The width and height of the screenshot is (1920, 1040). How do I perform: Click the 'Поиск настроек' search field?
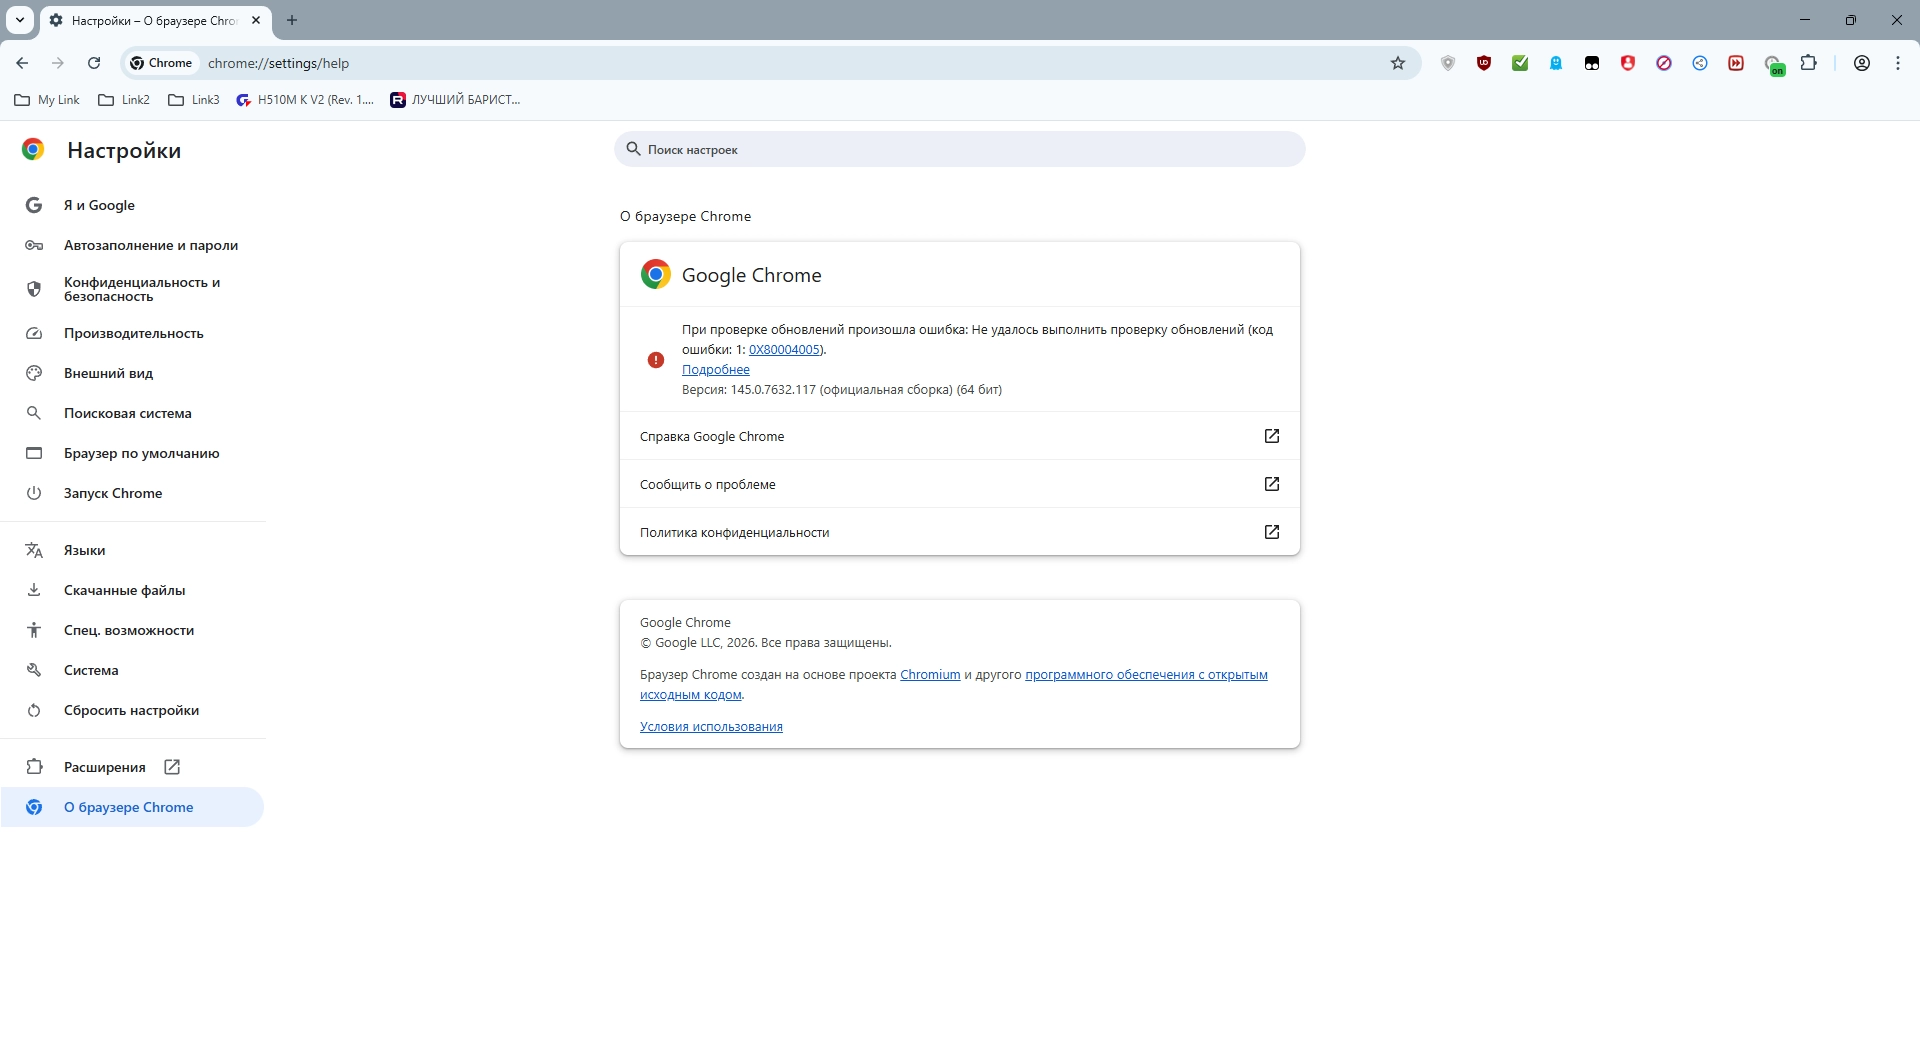pyautogui.click(x=960, y=149)
